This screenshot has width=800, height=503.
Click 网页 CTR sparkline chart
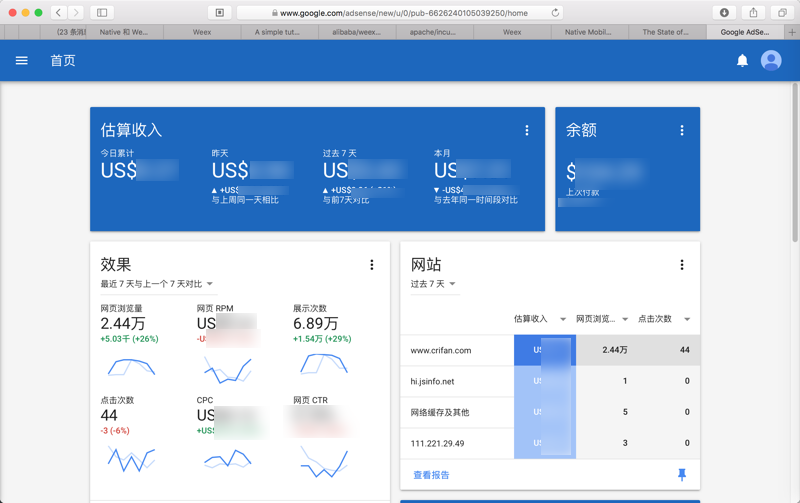324,462
